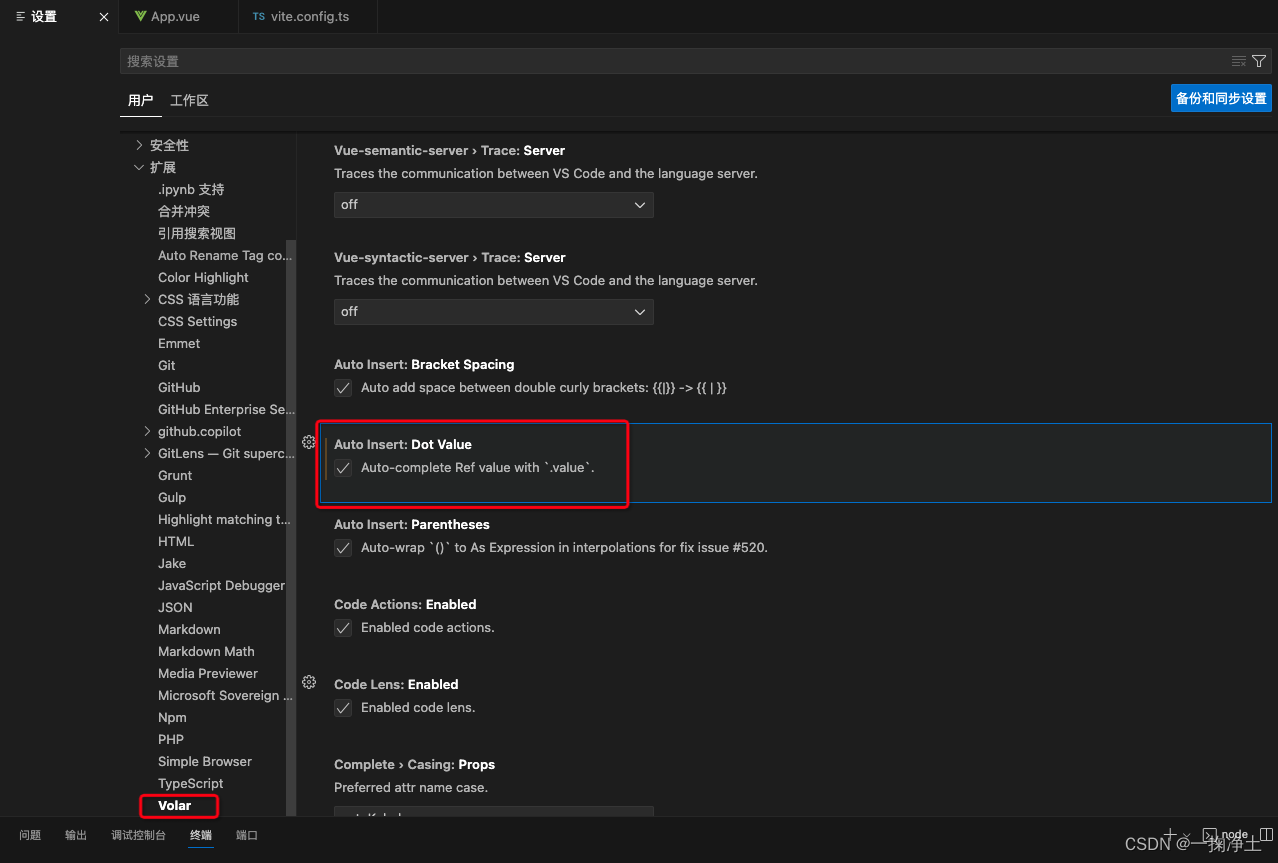Image resolution: width=1278 pixels, height=863 pixels.
Task: Disable the Enabled code lens checkbox
Action: click(343, 708)
